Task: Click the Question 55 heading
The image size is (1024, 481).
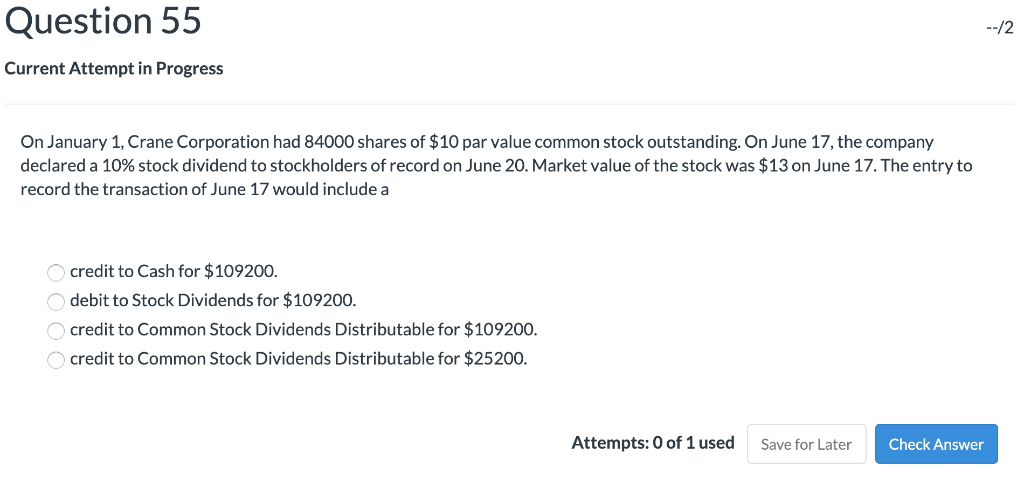Action: [x=101, y=21]
